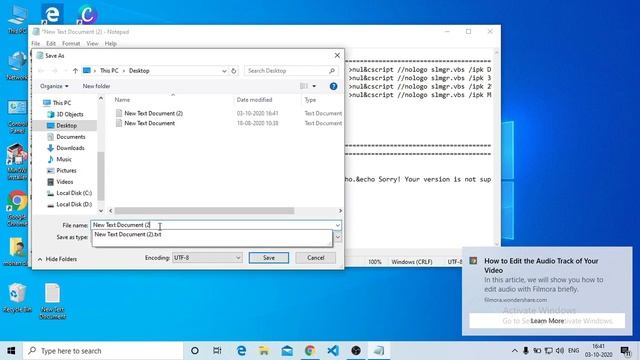
Task: Refresh the Desktop folder listing
Action: click(x=234, y=71)
